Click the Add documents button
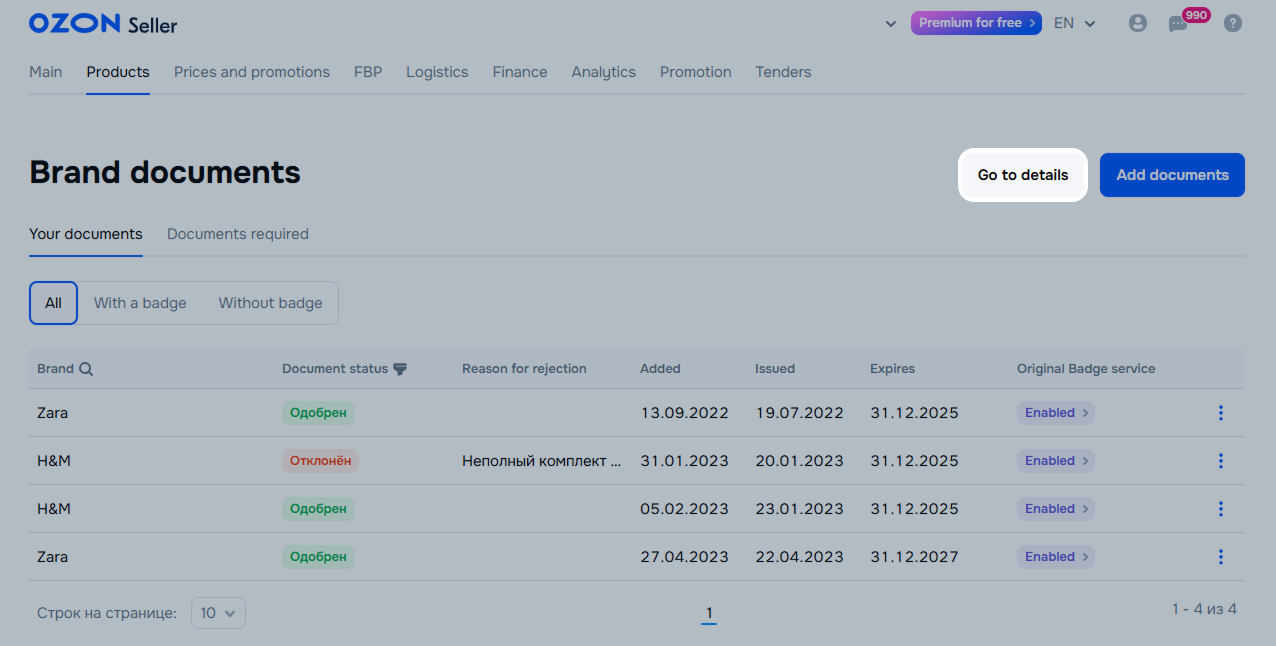 1173,175
